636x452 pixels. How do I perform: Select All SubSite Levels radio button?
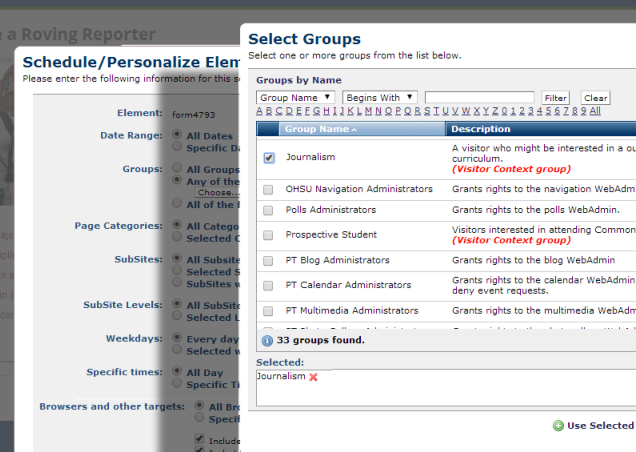(x=177, y=303)
